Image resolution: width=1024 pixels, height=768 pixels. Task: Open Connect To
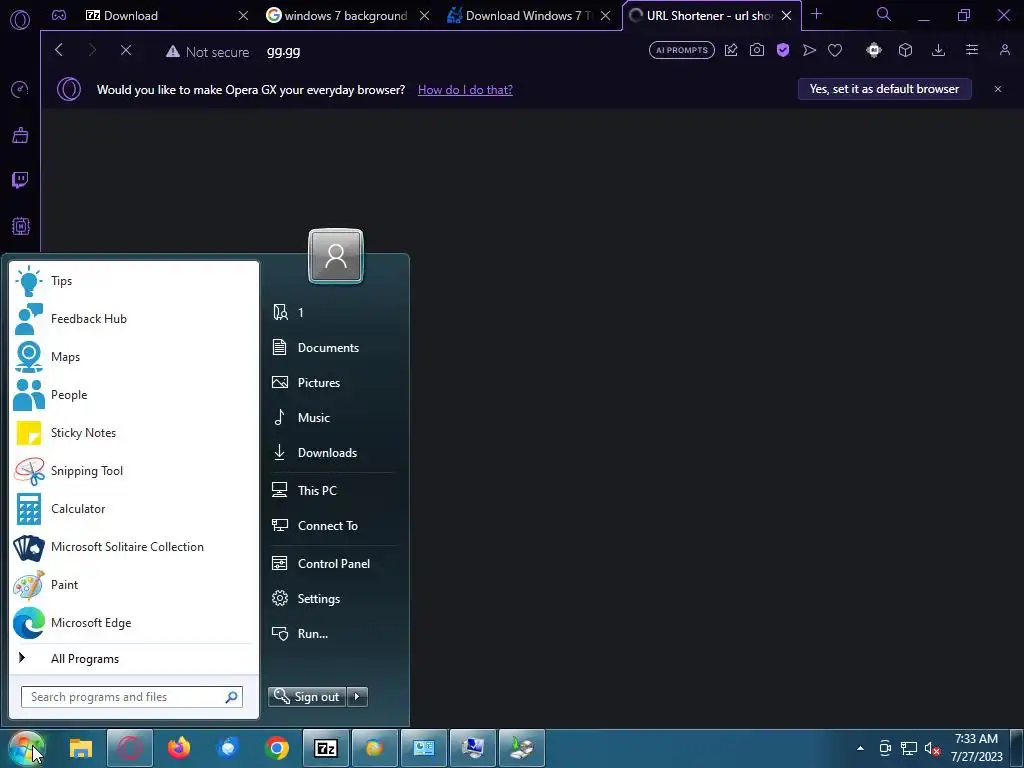tap(334, 526)
